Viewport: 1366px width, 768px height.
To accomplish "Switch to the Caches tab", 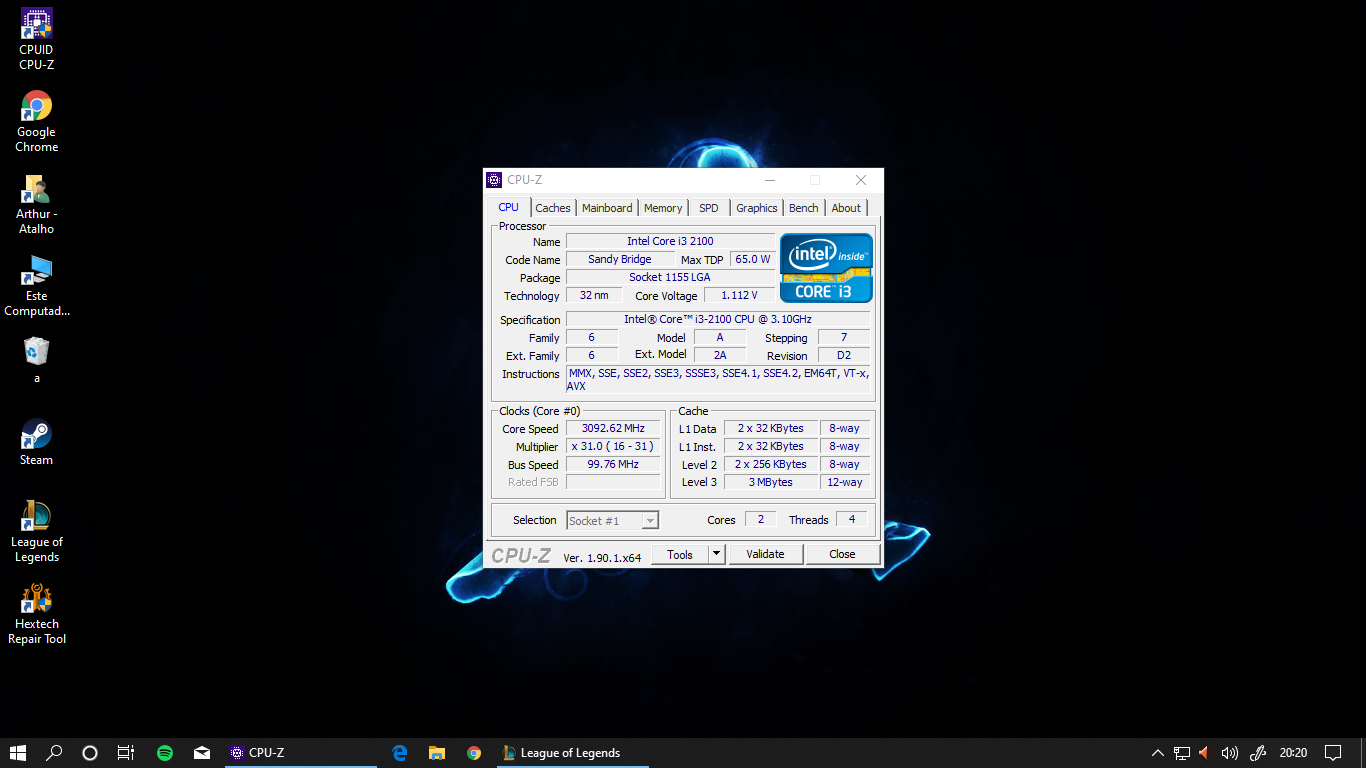I will pos(553,208).
